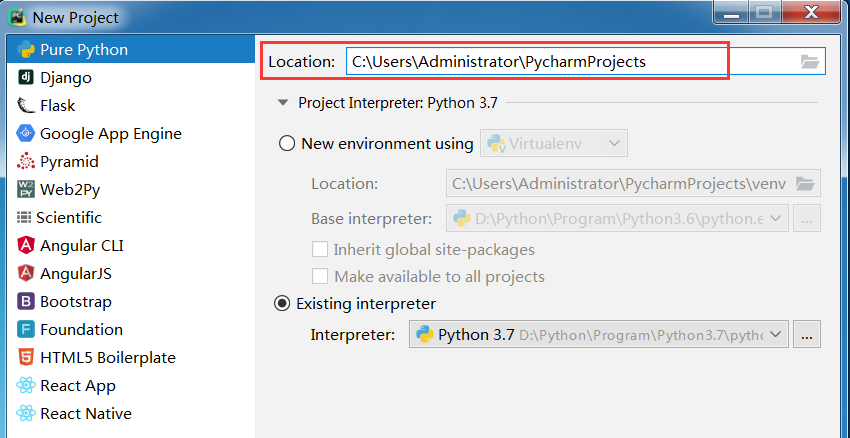Click the Web2Py icon
This screenshot has width=850, height=438.
25,190
